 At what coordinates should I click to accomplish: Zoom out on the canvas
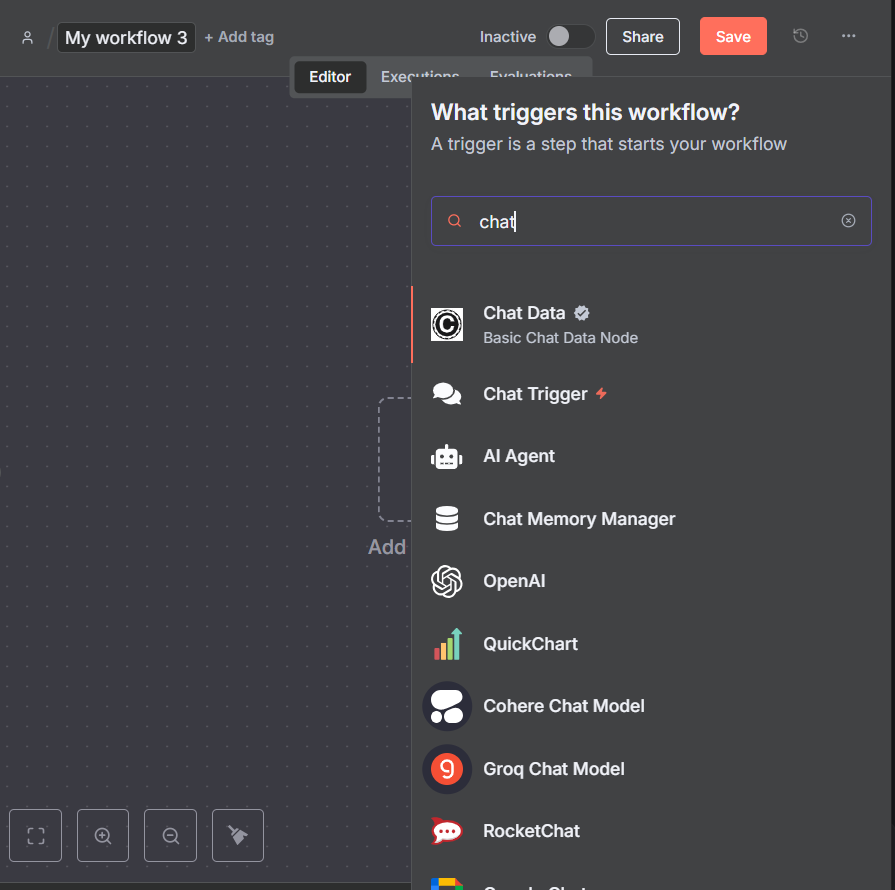coord(170,835)
